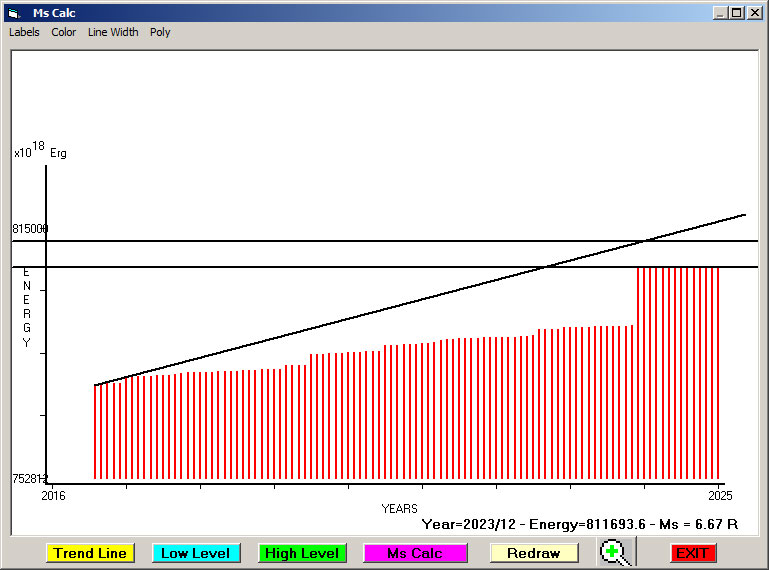769x570 pixels.
Task: Open the Color menu
Action: coord(64,32)
